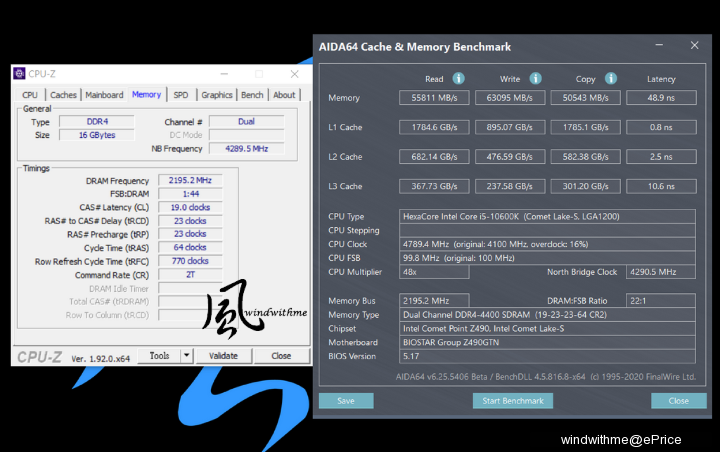The height and width of the screenshot is (452, 720).
Task: Click Save in AIDA64 benchmark window
Action: (x=346, y=401)
